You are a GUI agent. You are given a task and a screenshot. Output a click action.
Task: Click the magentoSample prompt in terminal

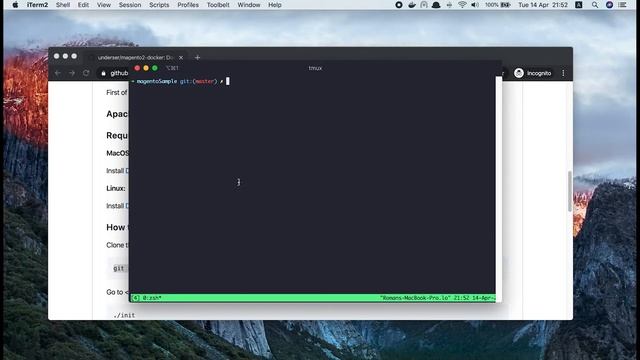pyautogui.click(x=157, y=81)
